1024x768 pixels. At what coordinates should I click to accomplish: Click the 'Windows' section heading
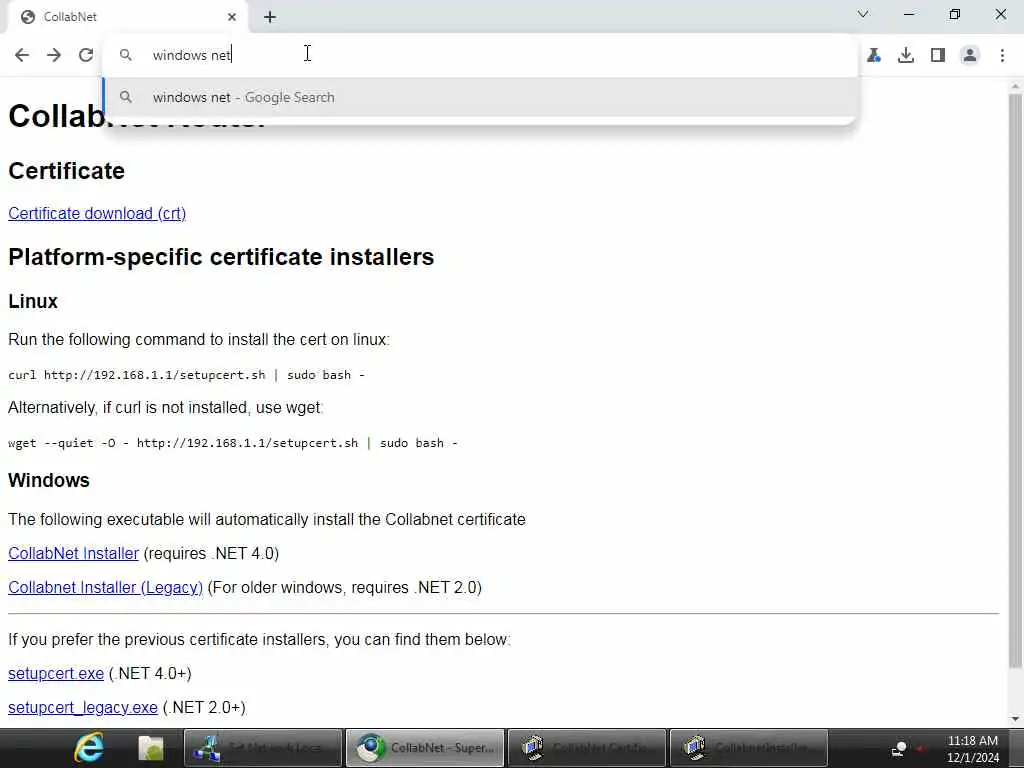coord(48,480)
